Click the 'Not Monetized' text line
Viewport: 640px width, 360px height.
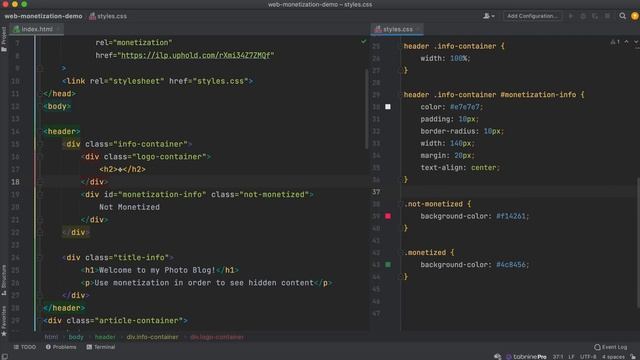coord(129,207)
